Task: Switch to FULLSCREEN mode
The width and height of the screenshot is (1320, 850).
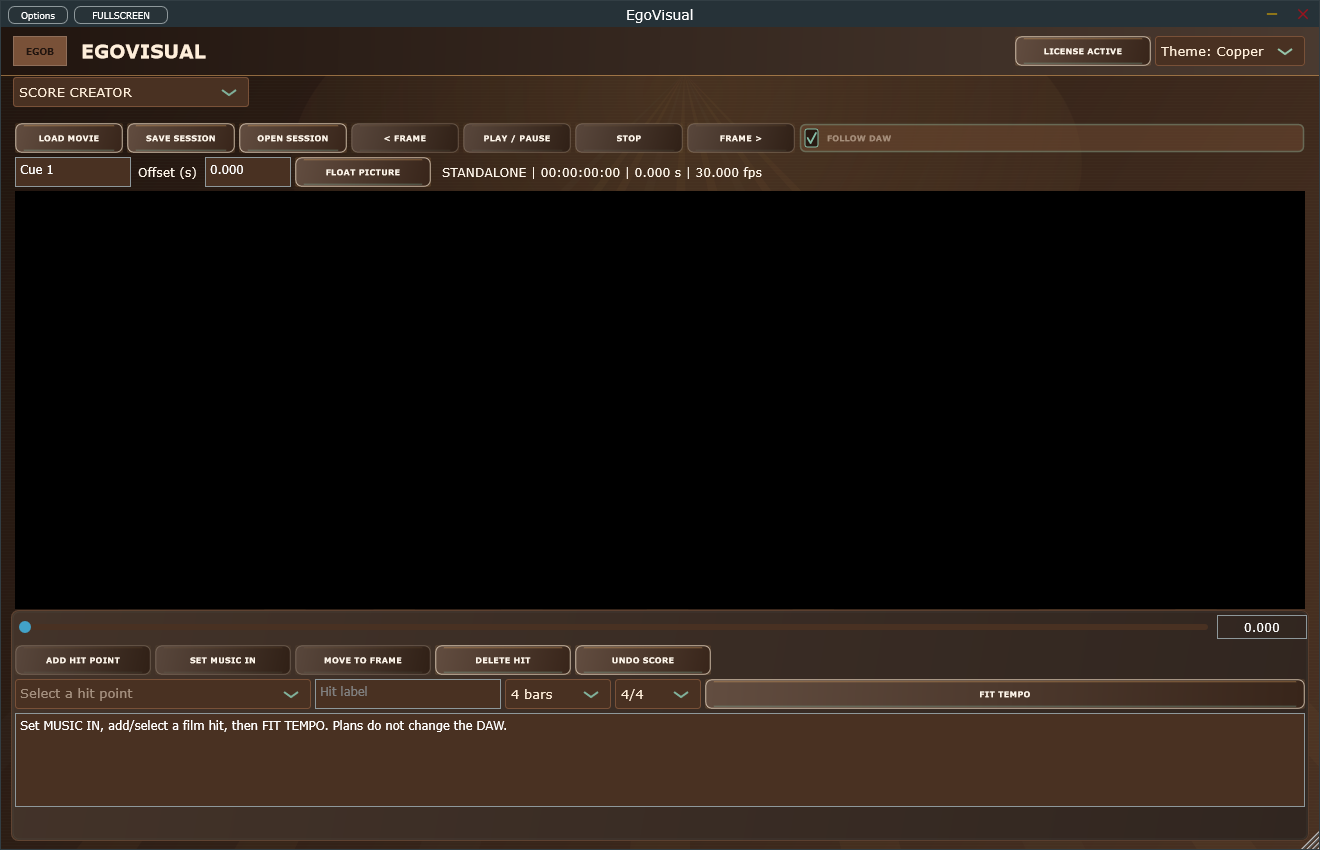Action: click(121, 15)
